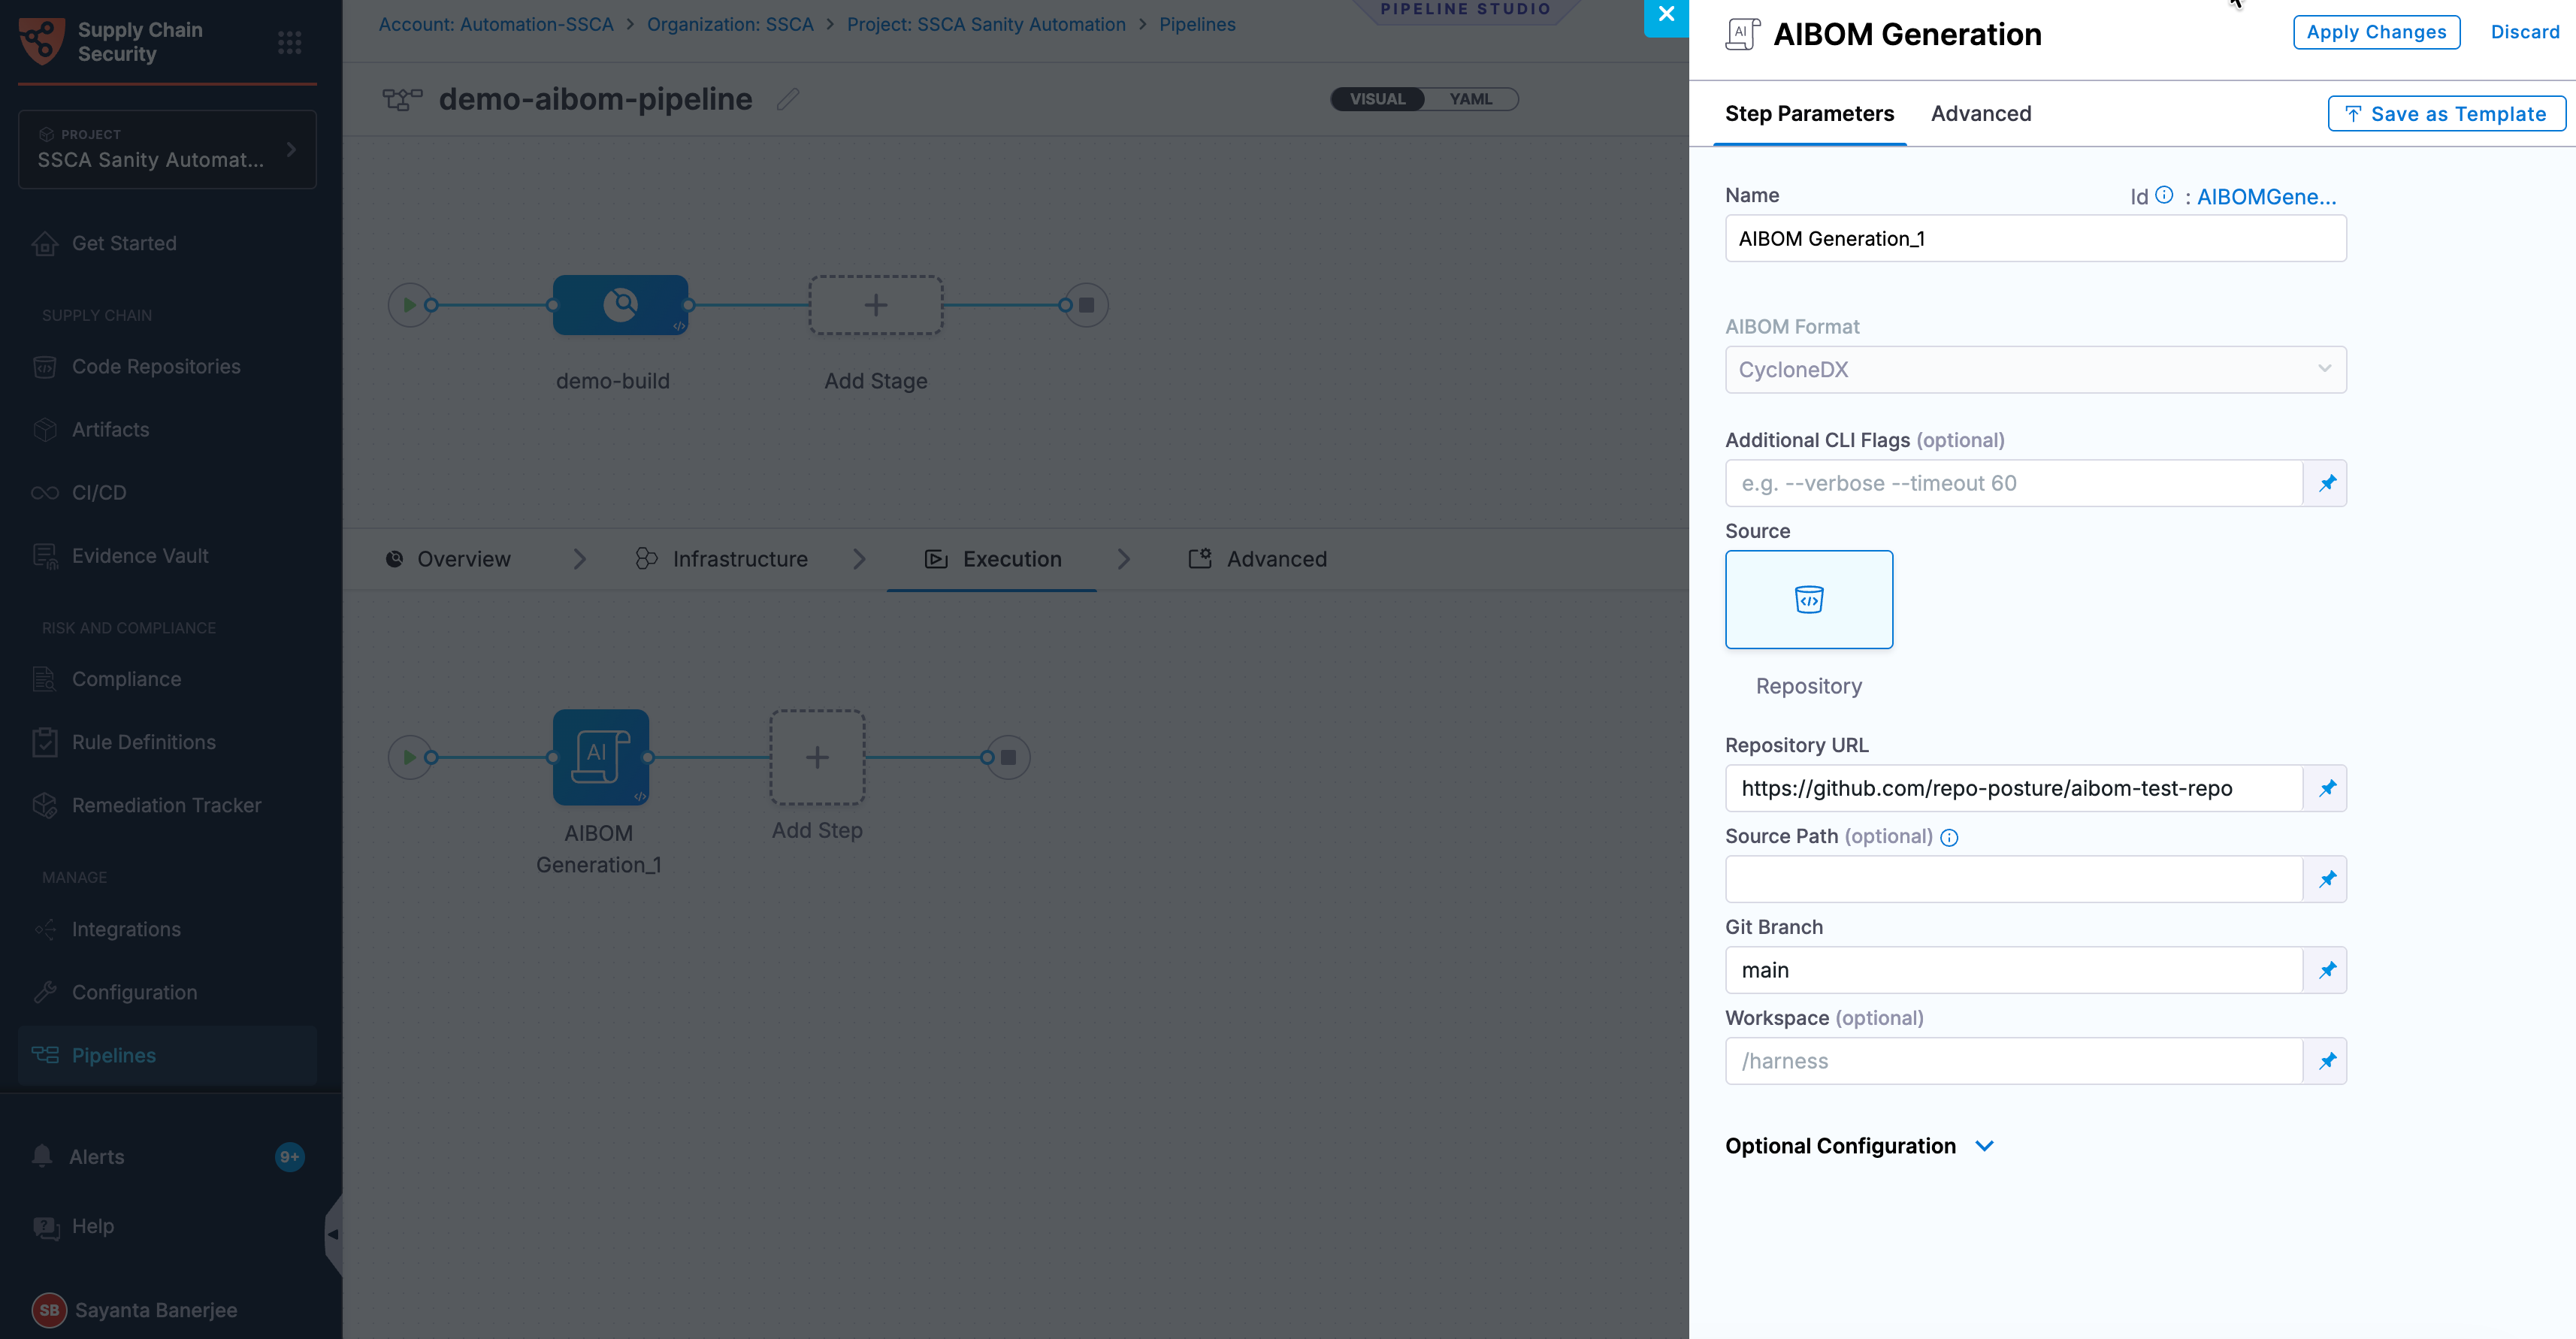Open the AIBOM Format dropdown
The width and height of the screenshot is (2576, 1339).
point(2035,370)
